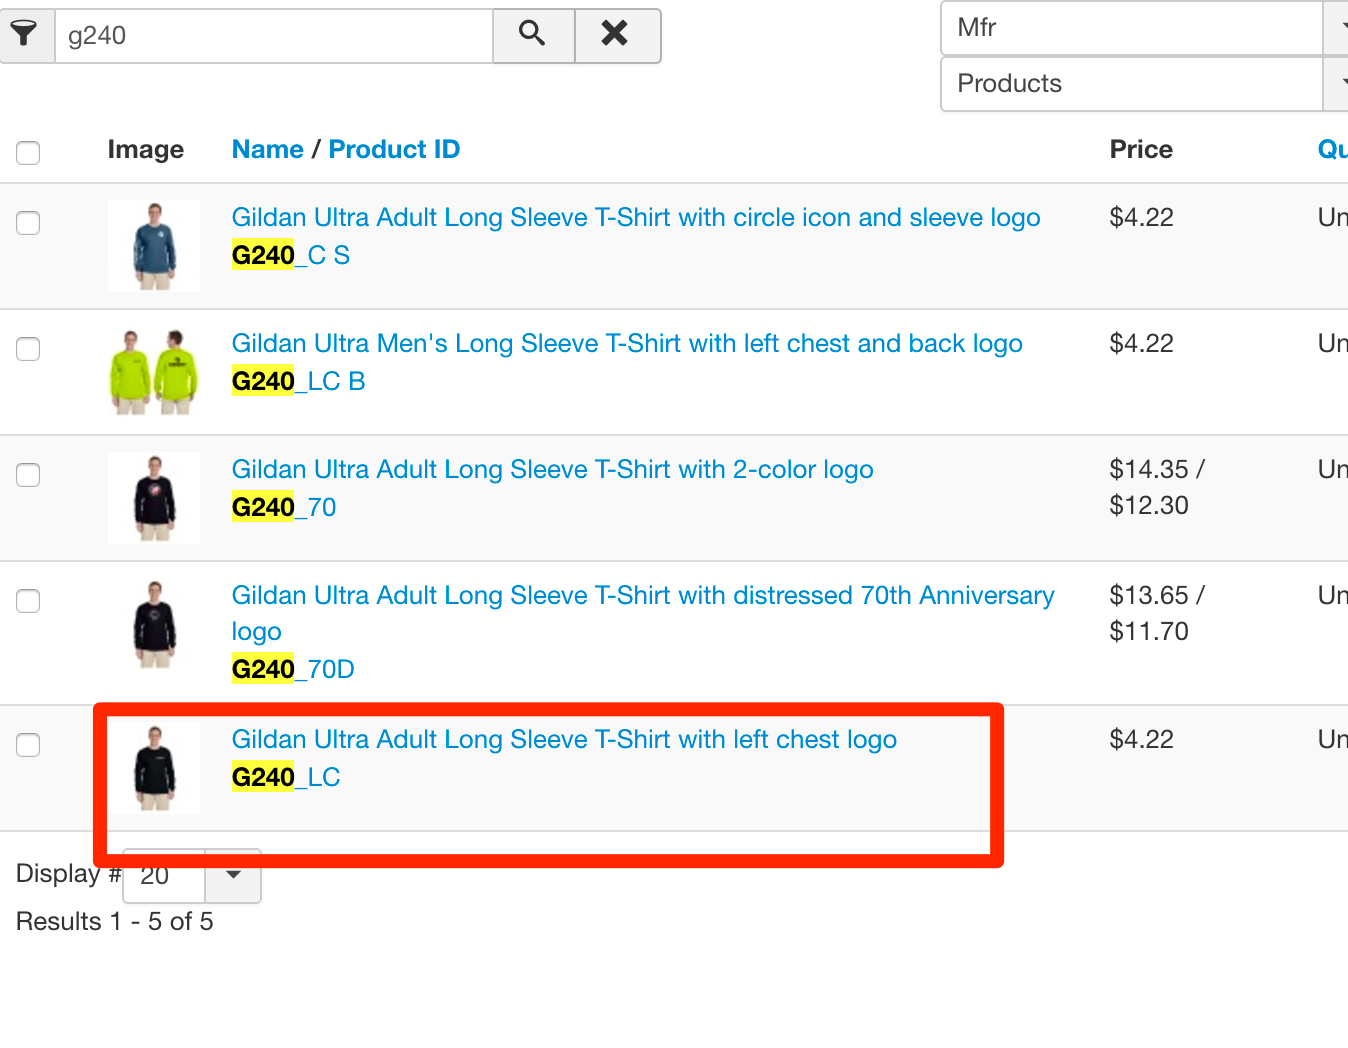Tick the checkbox for G240_70D row
The width and height of the screenshot is (1348, 1048).
point(28,600)
